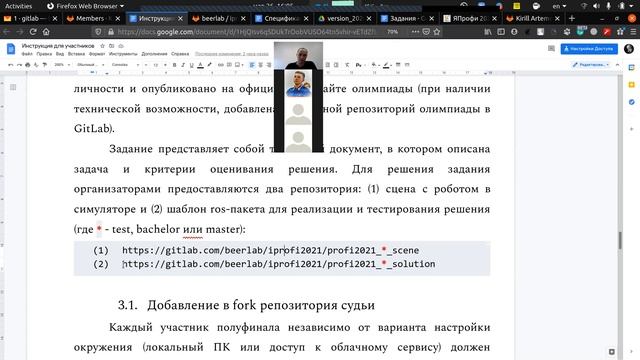640x360 pixels.
Task: Click the profi2021_*_scene gitlab URL line
Action: pos(271,250)
